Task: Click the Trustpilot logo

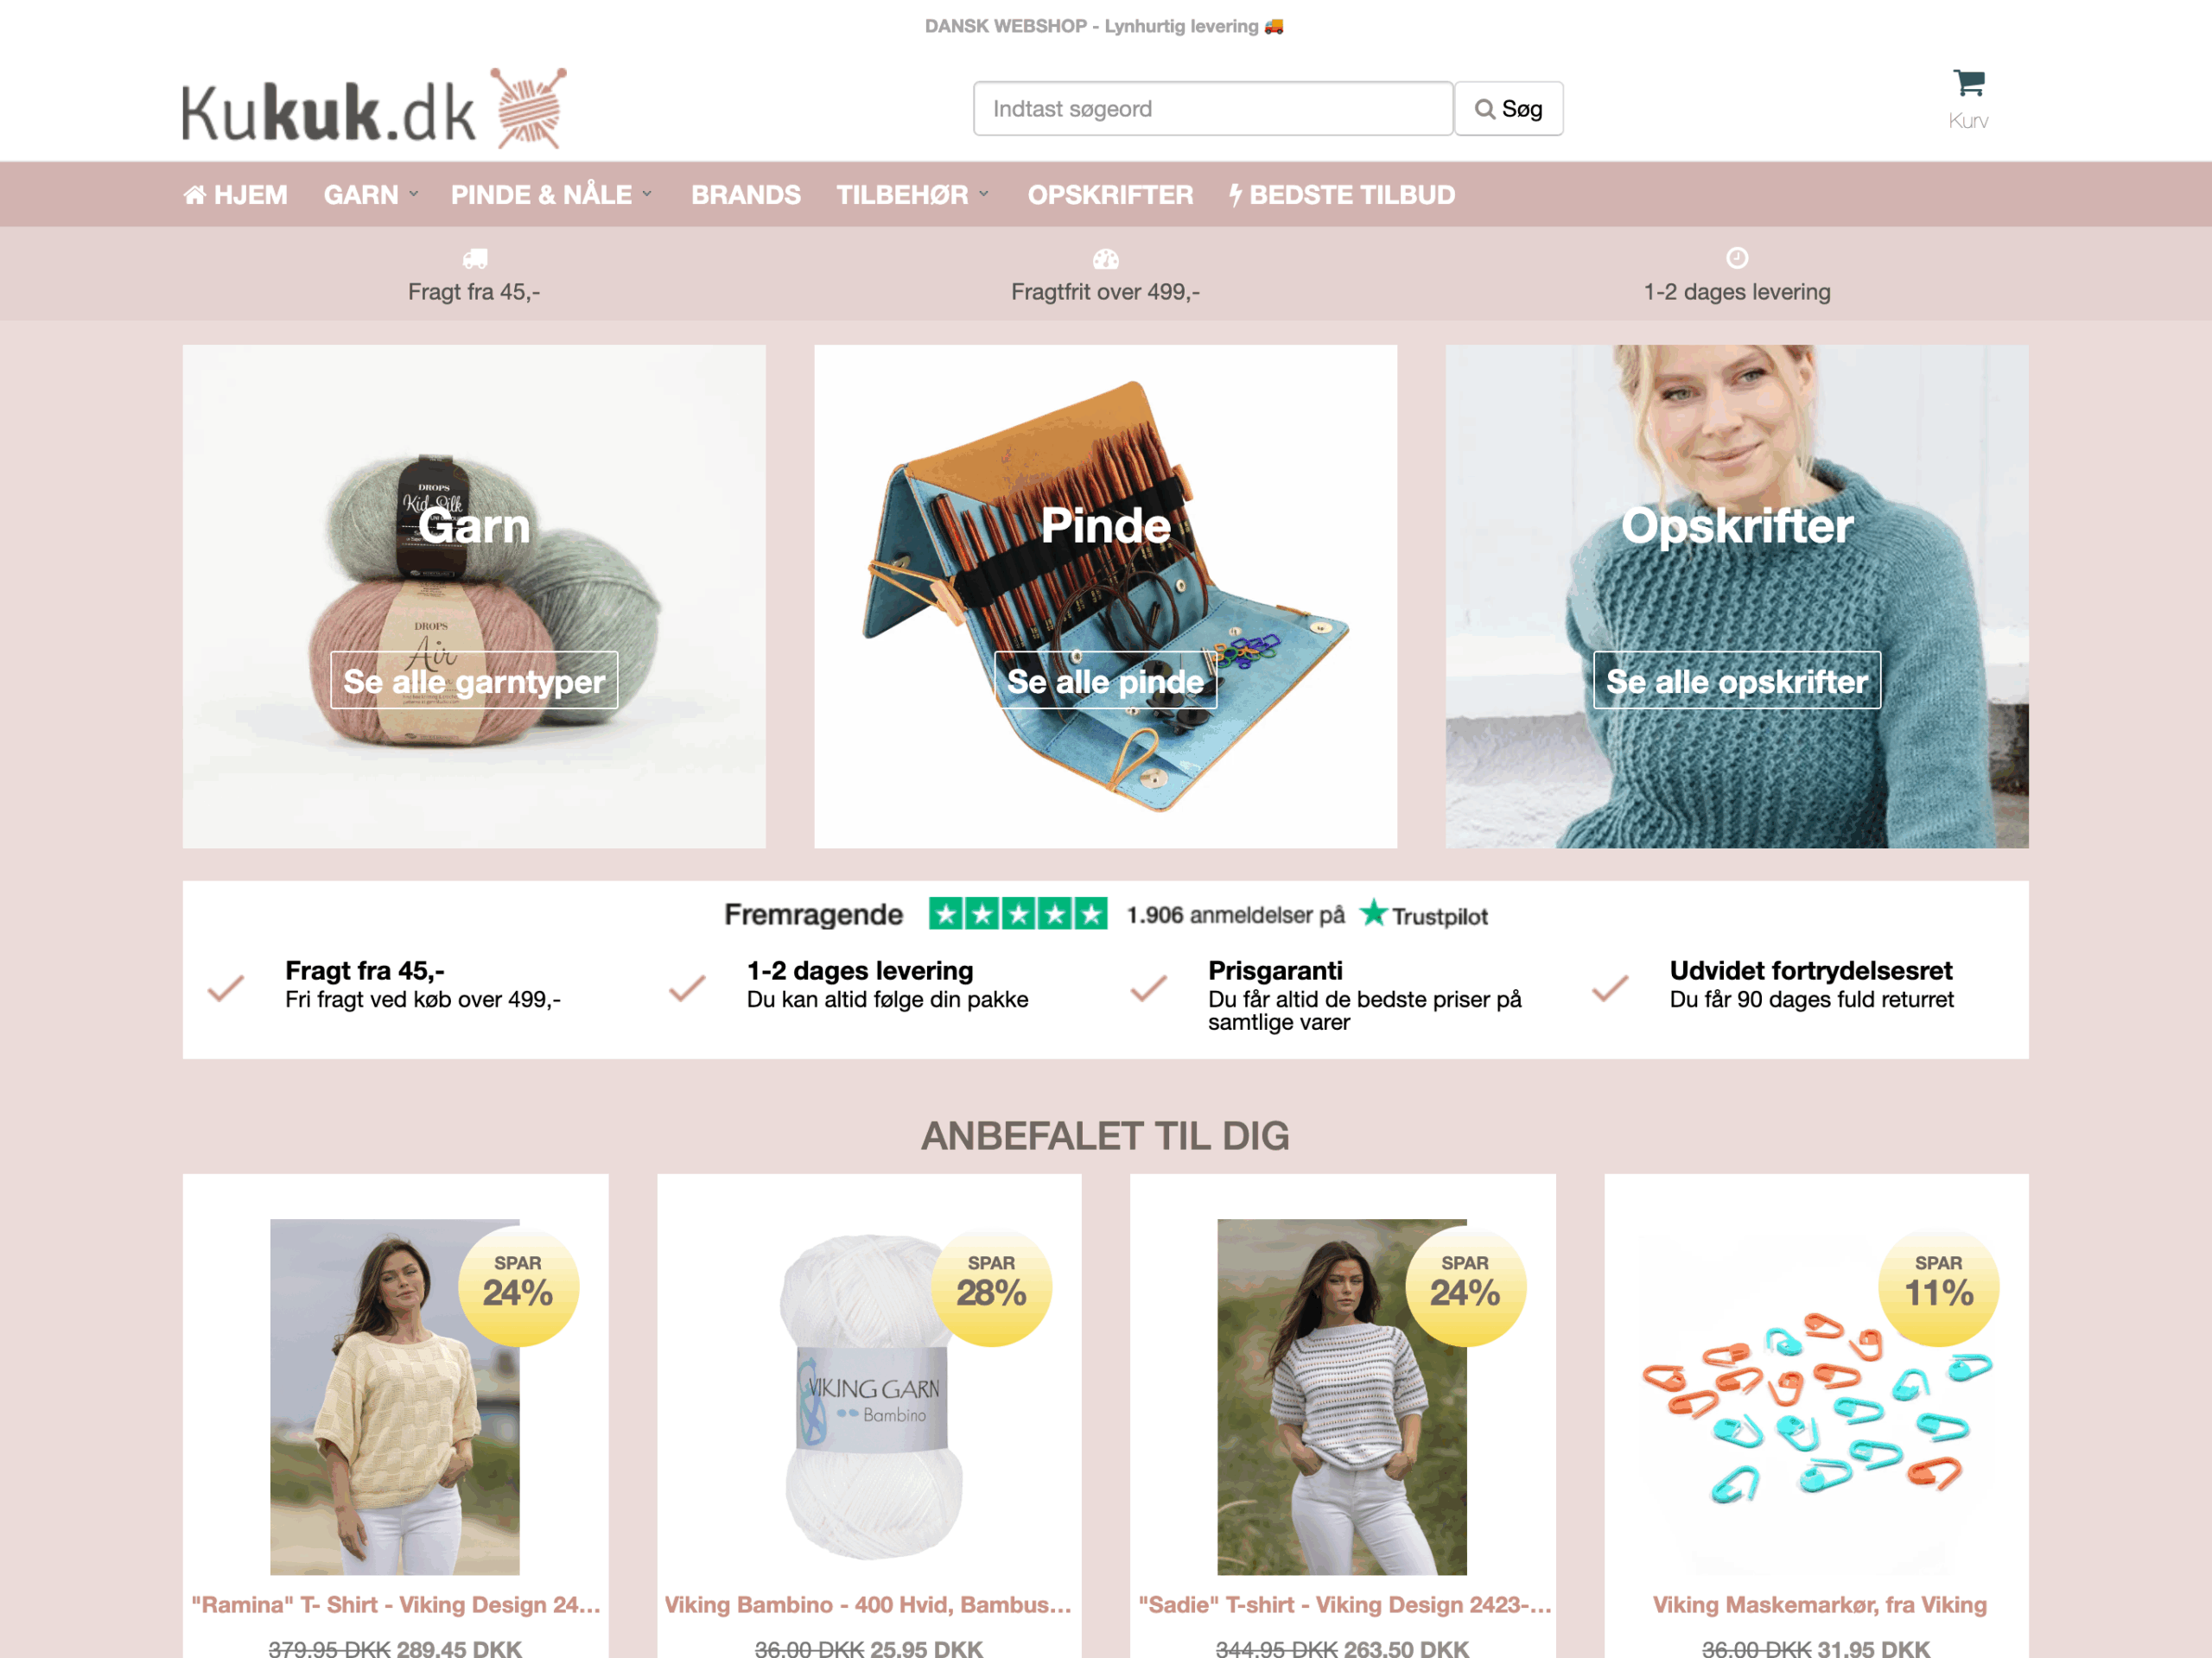Action: coord(1424,915)
